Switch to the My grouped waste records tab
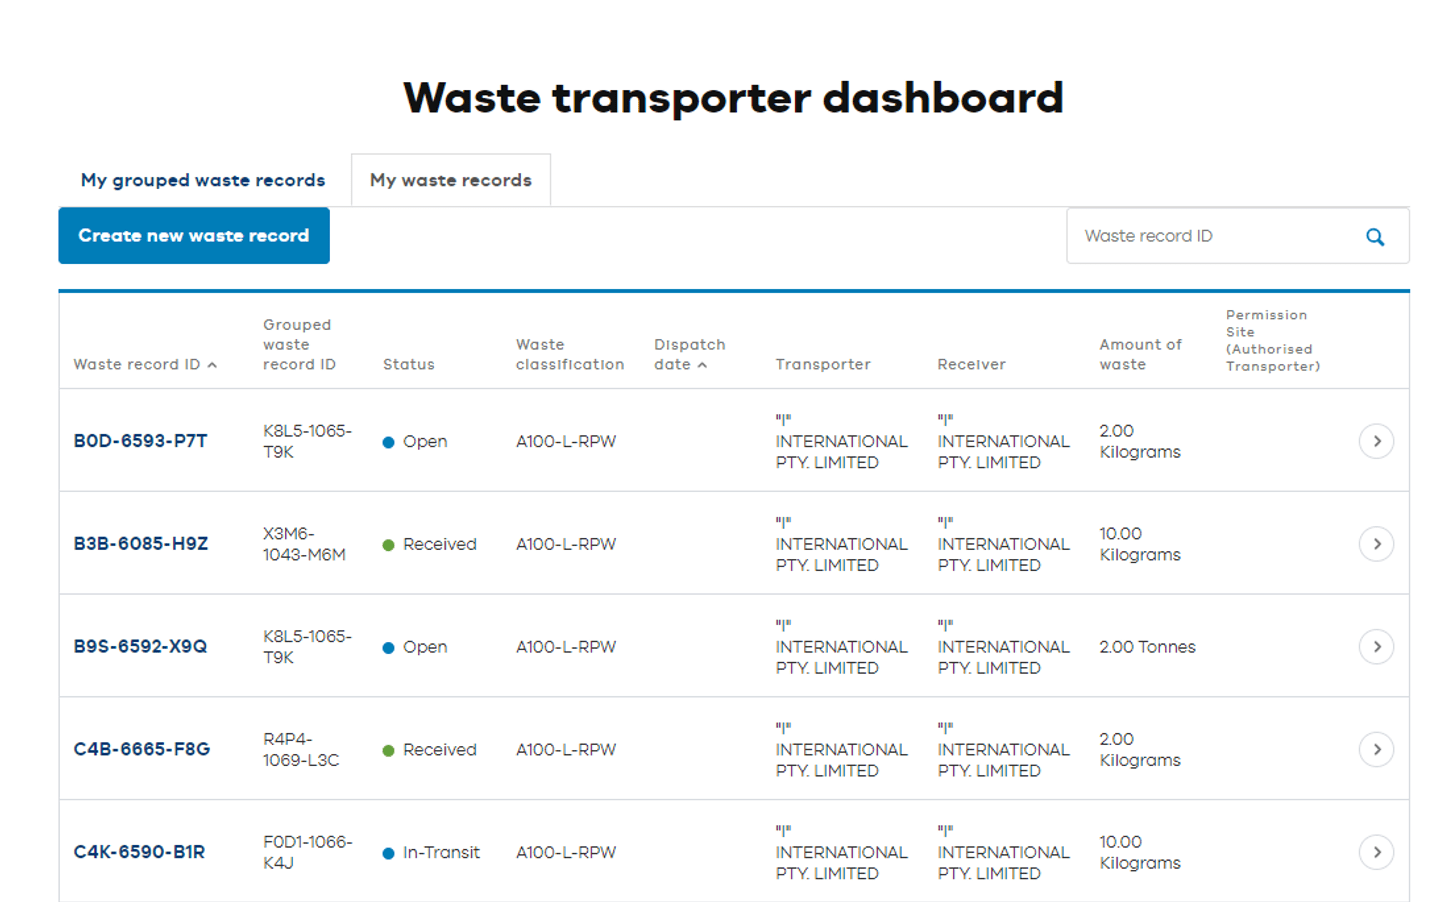The width and height of the screenshot is (1440, 902). (x=202, y=179)
